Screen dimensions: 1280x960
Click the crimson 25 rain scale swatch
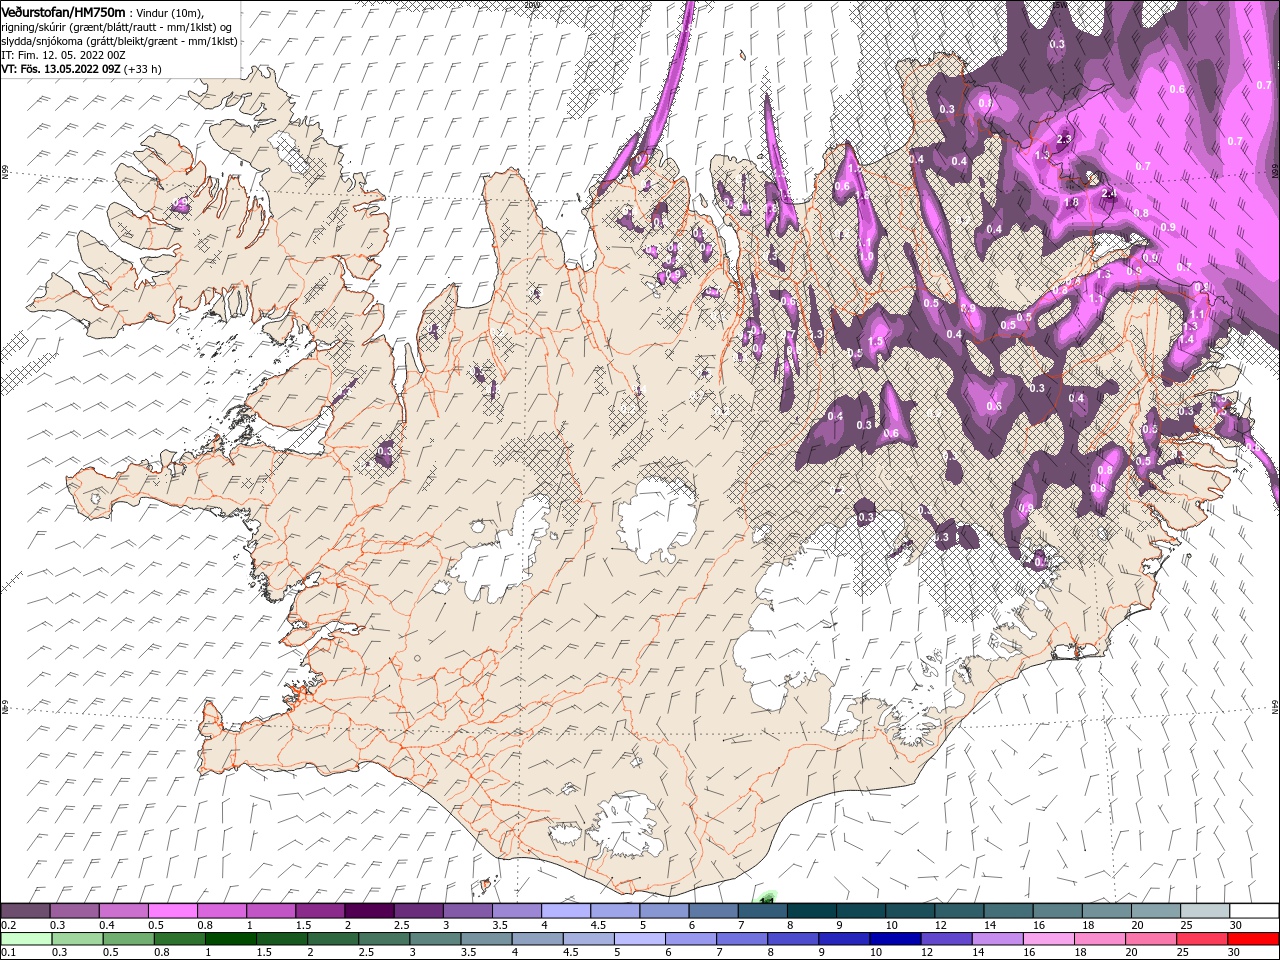pyautogui.click(x=1200, y=939)
